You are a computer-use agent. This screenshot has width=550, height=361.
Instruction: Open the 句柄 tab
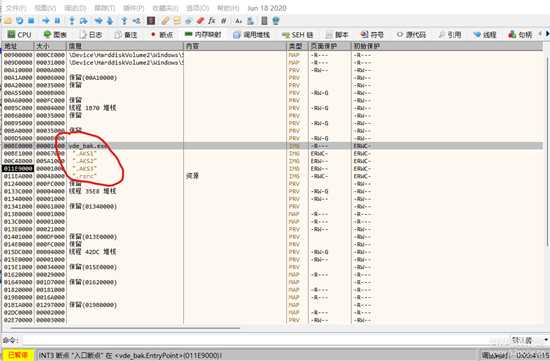coord(521,34)
